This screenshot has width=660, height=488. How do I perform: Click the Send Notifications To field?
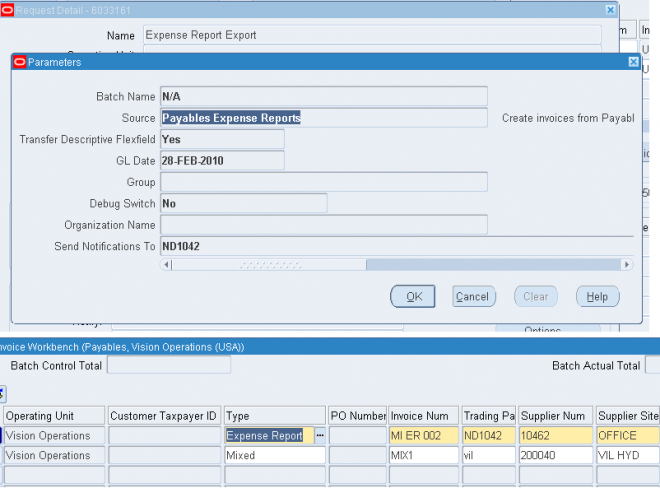point(397,246)
